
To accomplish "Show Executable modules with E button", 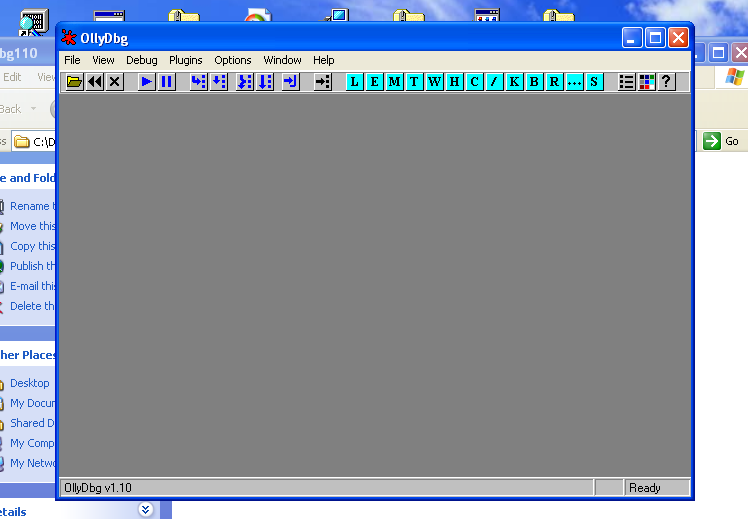I will 374,82.
